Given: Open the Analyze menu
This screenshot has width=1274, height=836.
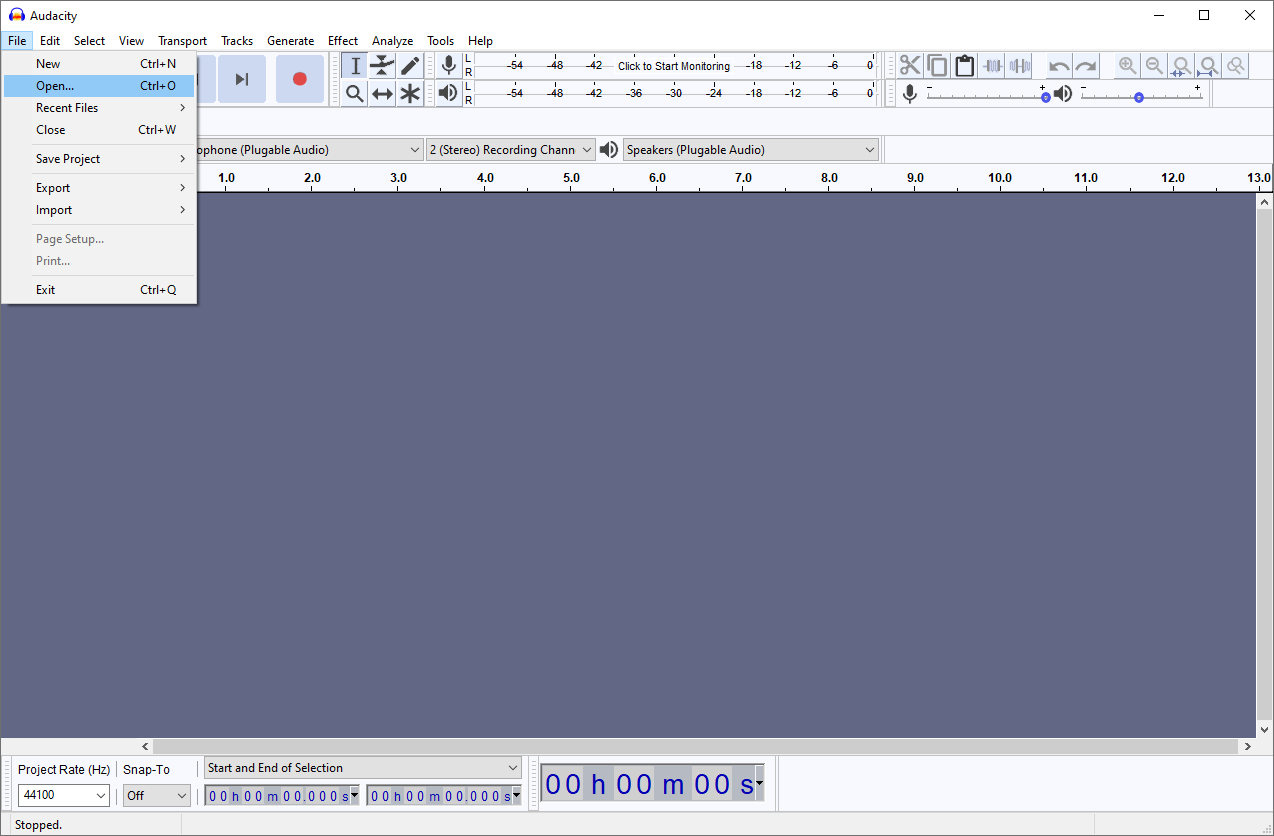Looking at the screenshot, I should tap(393, 41).
